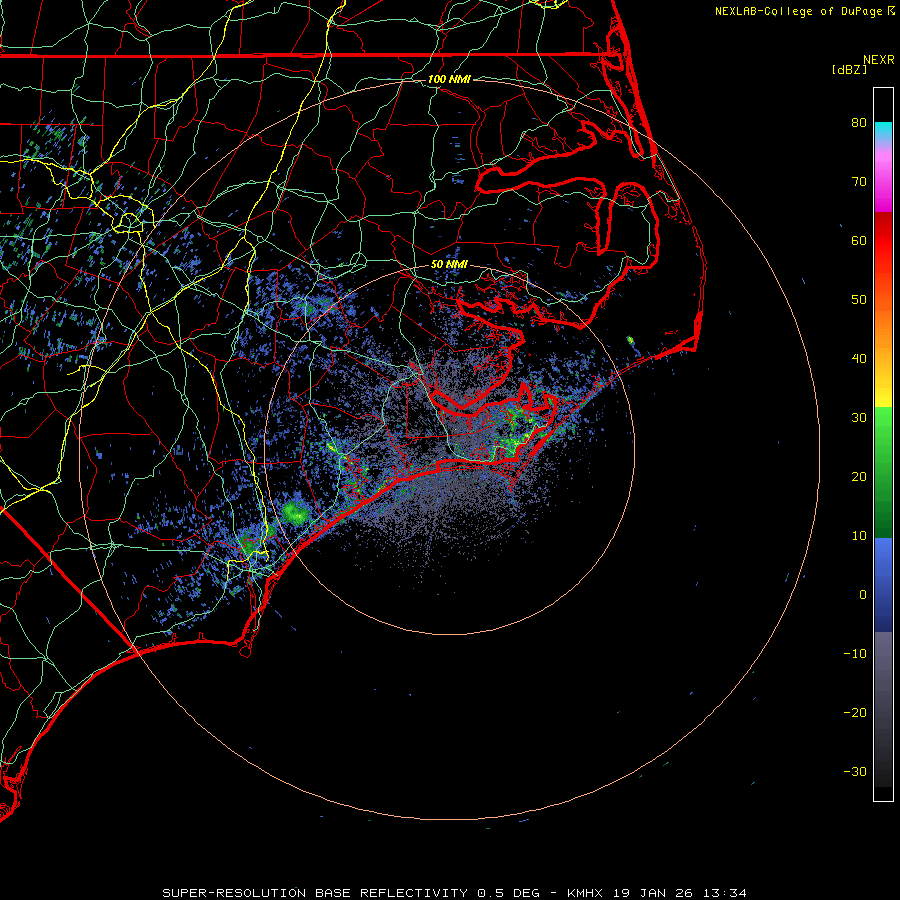Click the 50 NMI range ring label
This screenshot has width=900, height=900.
pyautogui.click(x=449, y=264)
